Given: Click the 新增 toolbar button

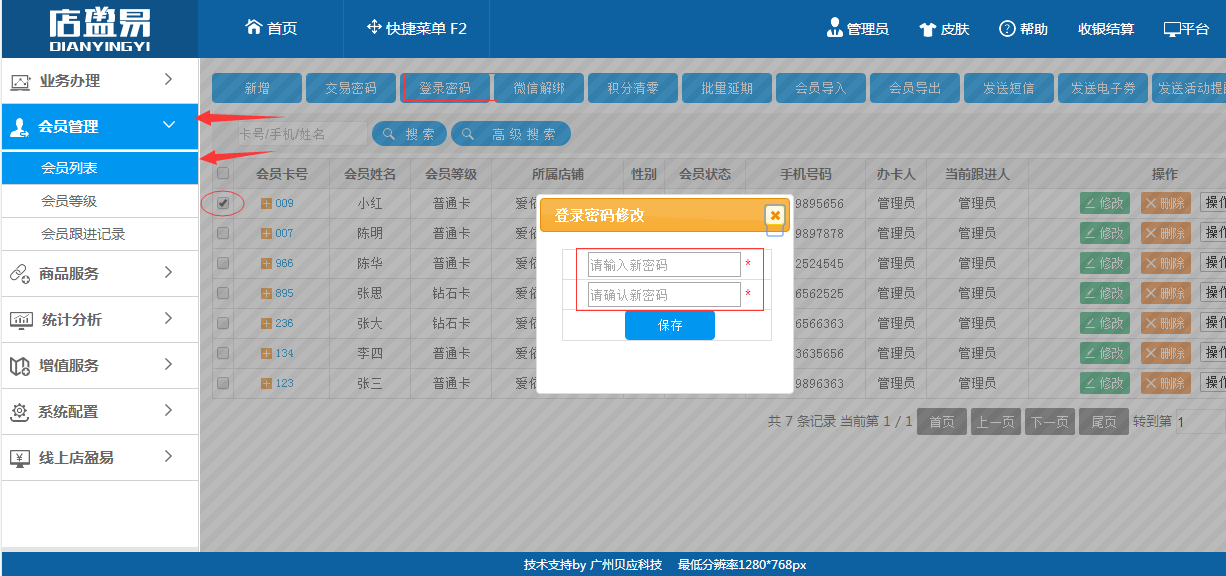Looking at the screenshot, I should pyautogui.click(x=256, y=88).
